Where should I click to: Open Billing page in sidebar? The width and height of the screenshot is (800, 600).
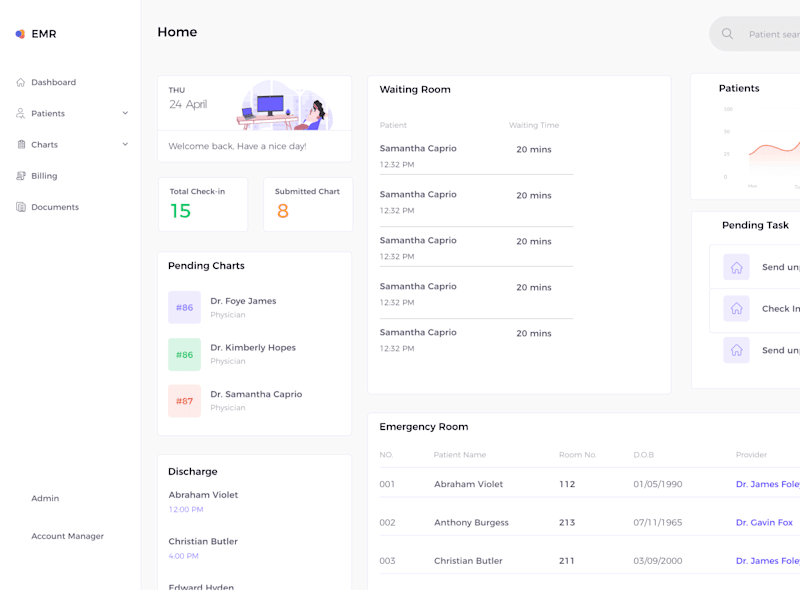(x=44, y=176)
